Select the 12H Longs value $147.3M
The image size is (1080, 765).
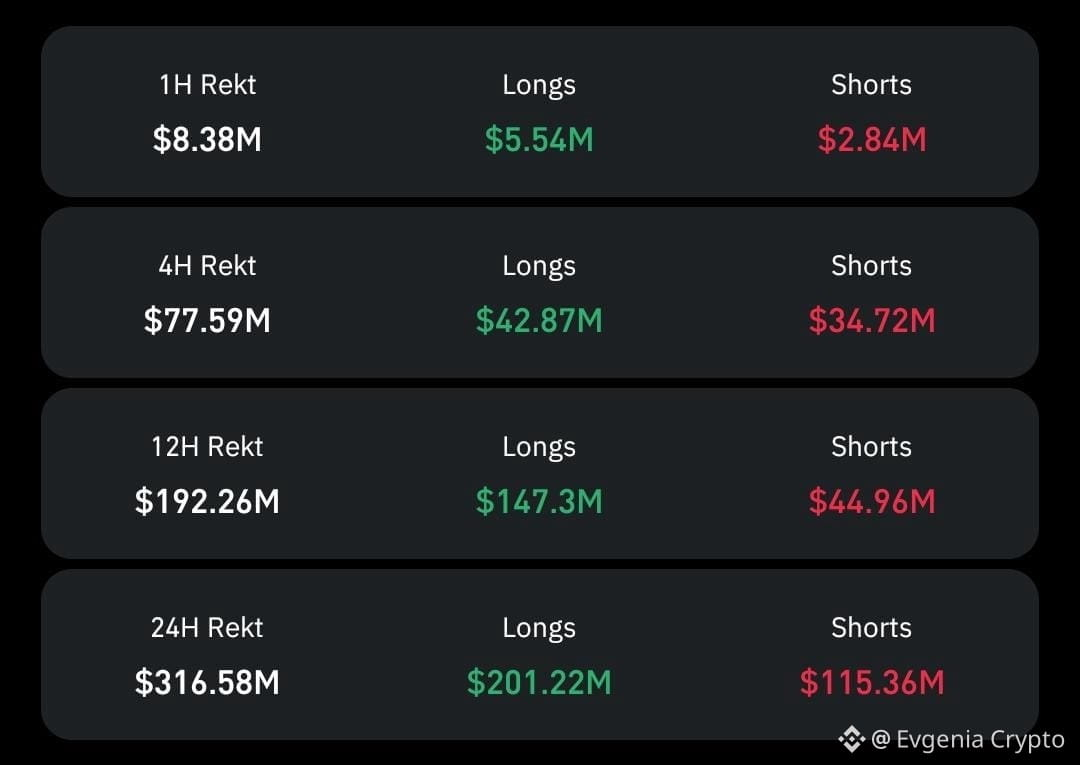click(539, 501)
